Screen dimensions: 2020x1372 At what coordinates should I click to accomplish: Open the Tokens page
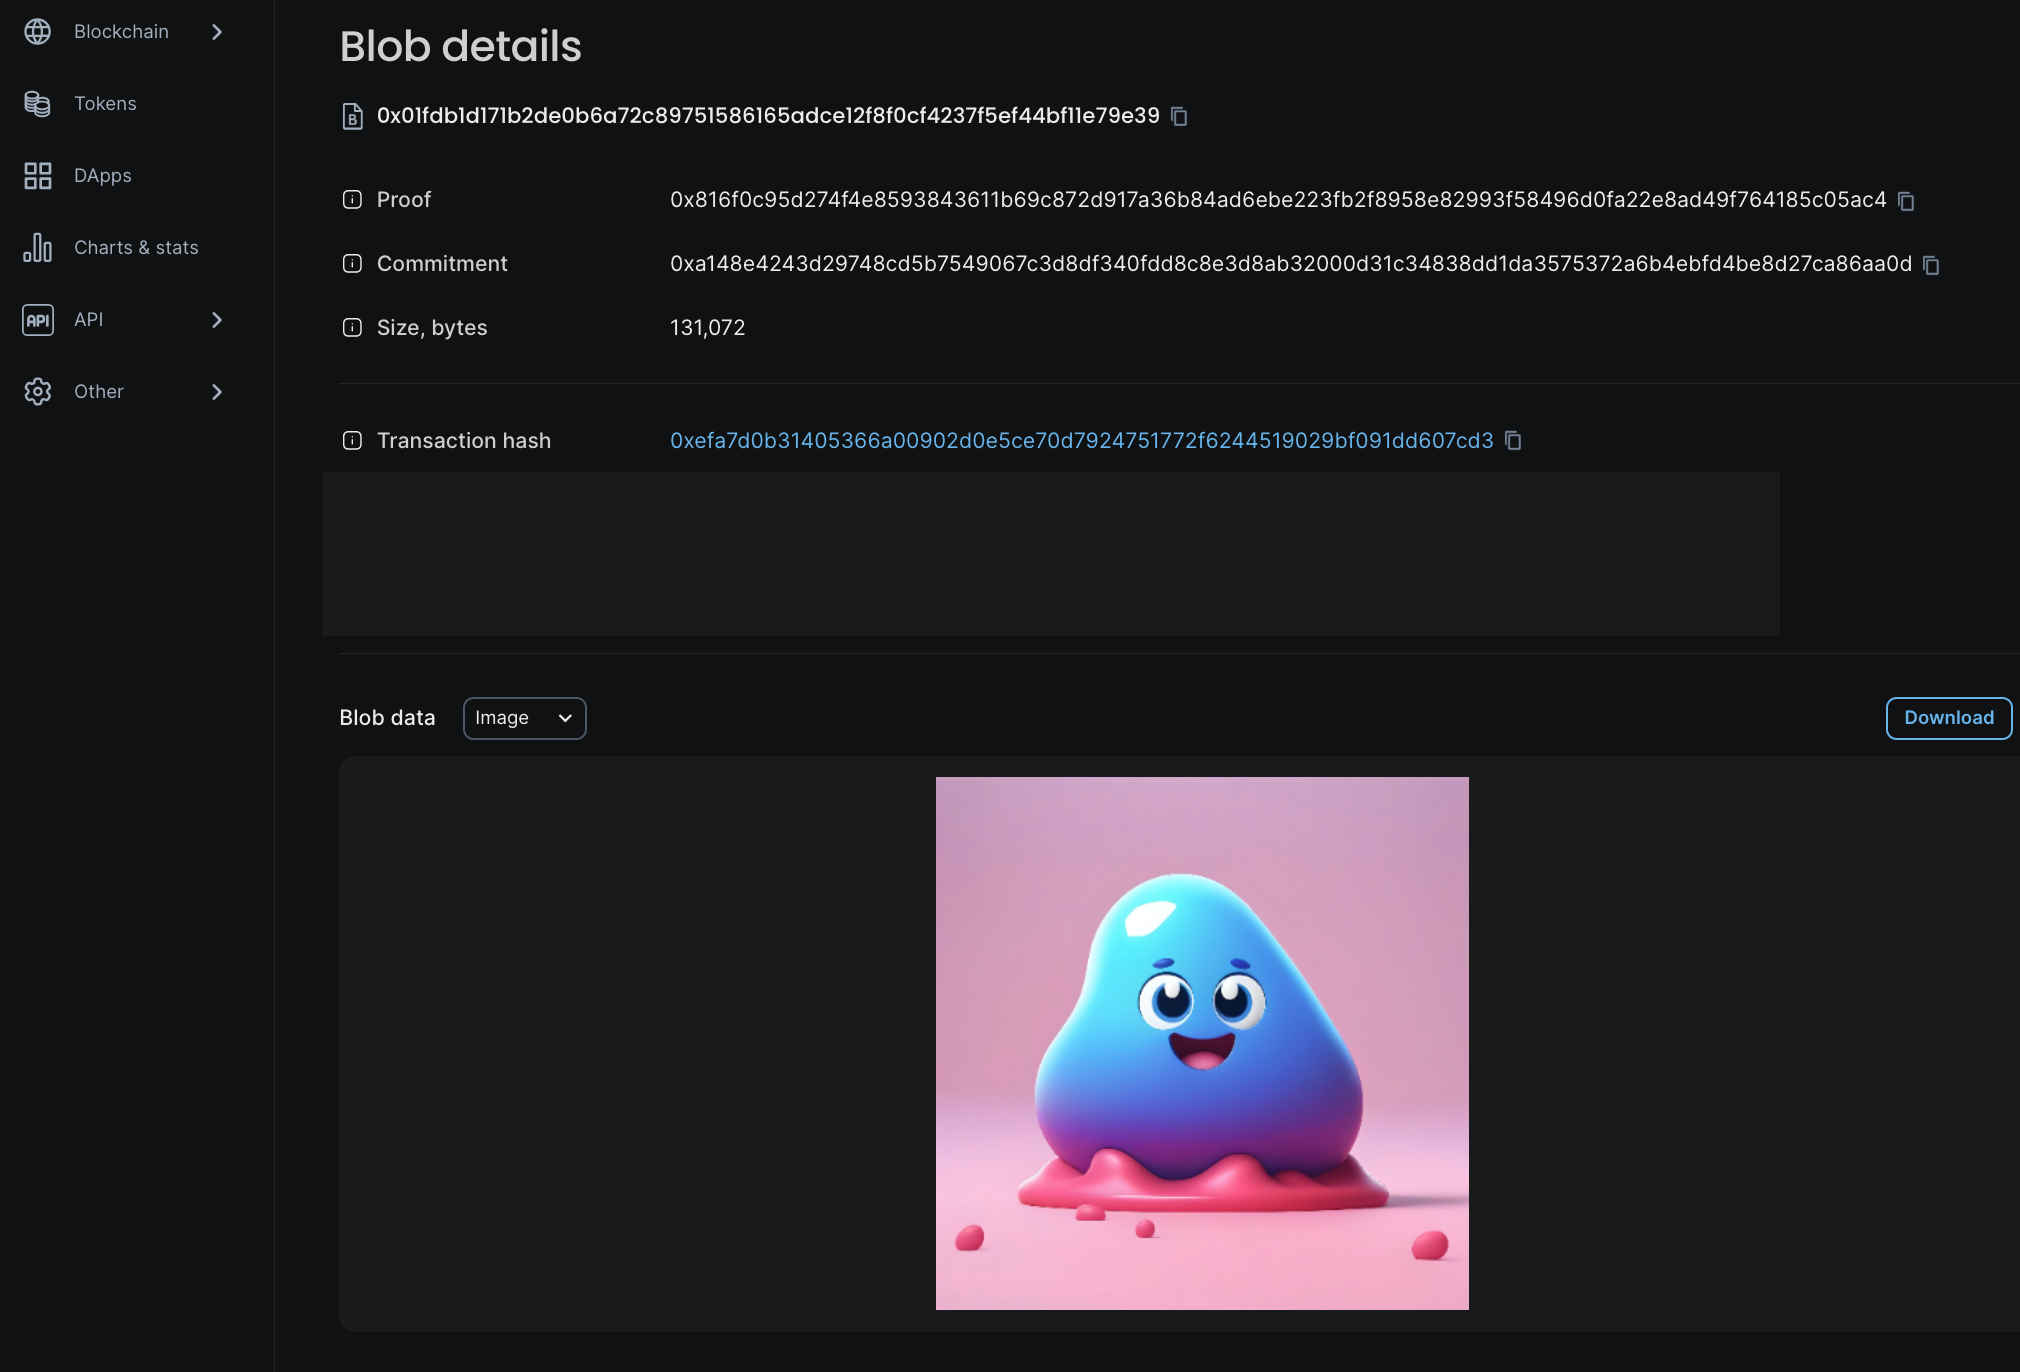coord(105,104)
